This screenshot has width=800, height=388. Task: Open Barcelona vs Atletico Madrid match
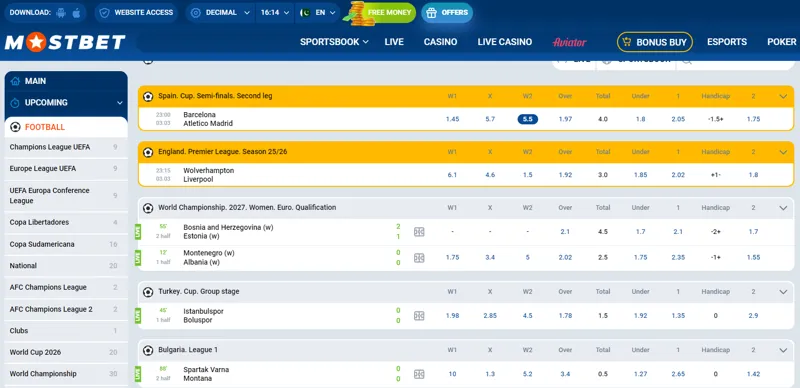pyautogui.click(x=208, y=119)
